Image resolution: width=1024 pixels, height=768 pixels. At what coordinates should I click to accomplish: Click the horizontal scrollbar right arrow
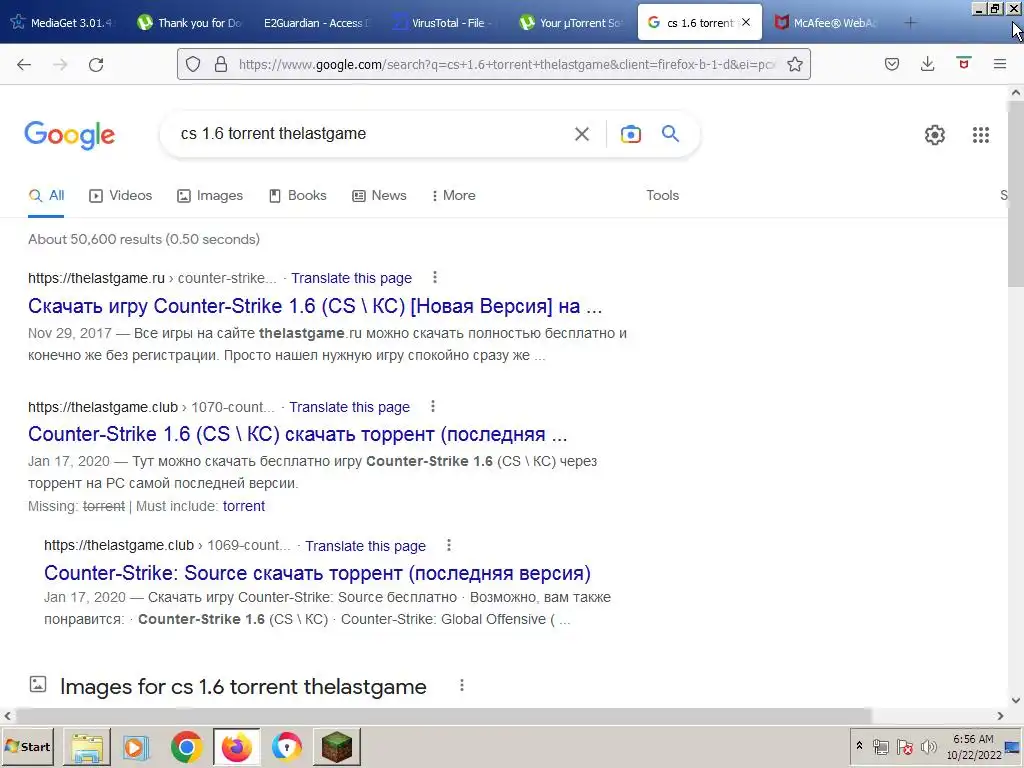click(1000, 716)
